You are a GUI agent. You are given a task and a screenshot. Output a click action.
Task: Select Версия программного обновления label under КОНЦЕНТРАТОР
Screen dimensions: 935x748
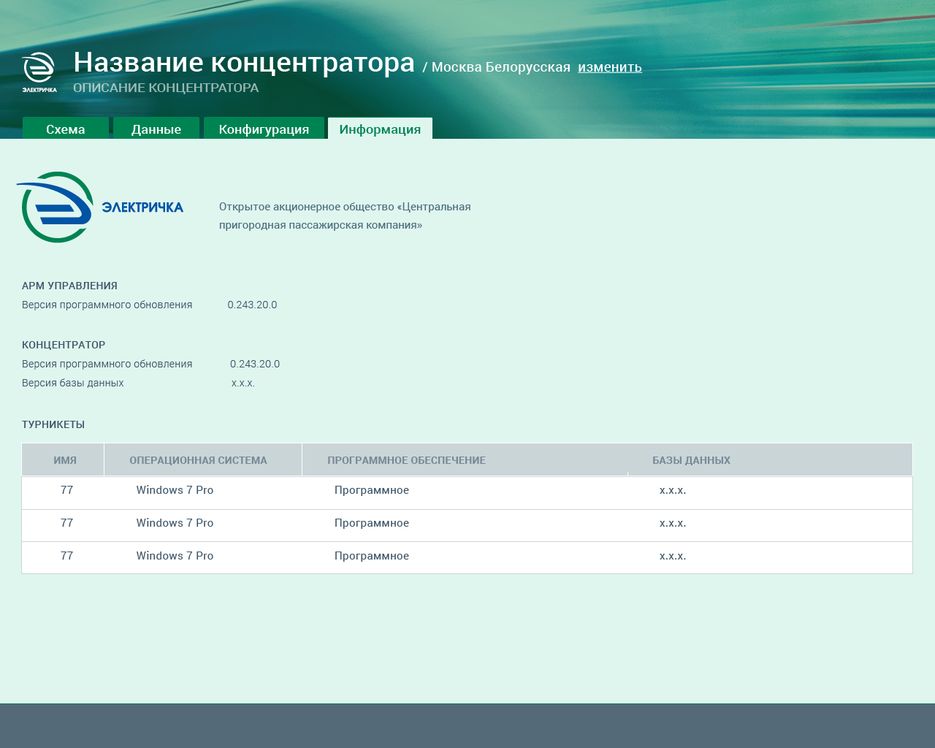(107, 364)
